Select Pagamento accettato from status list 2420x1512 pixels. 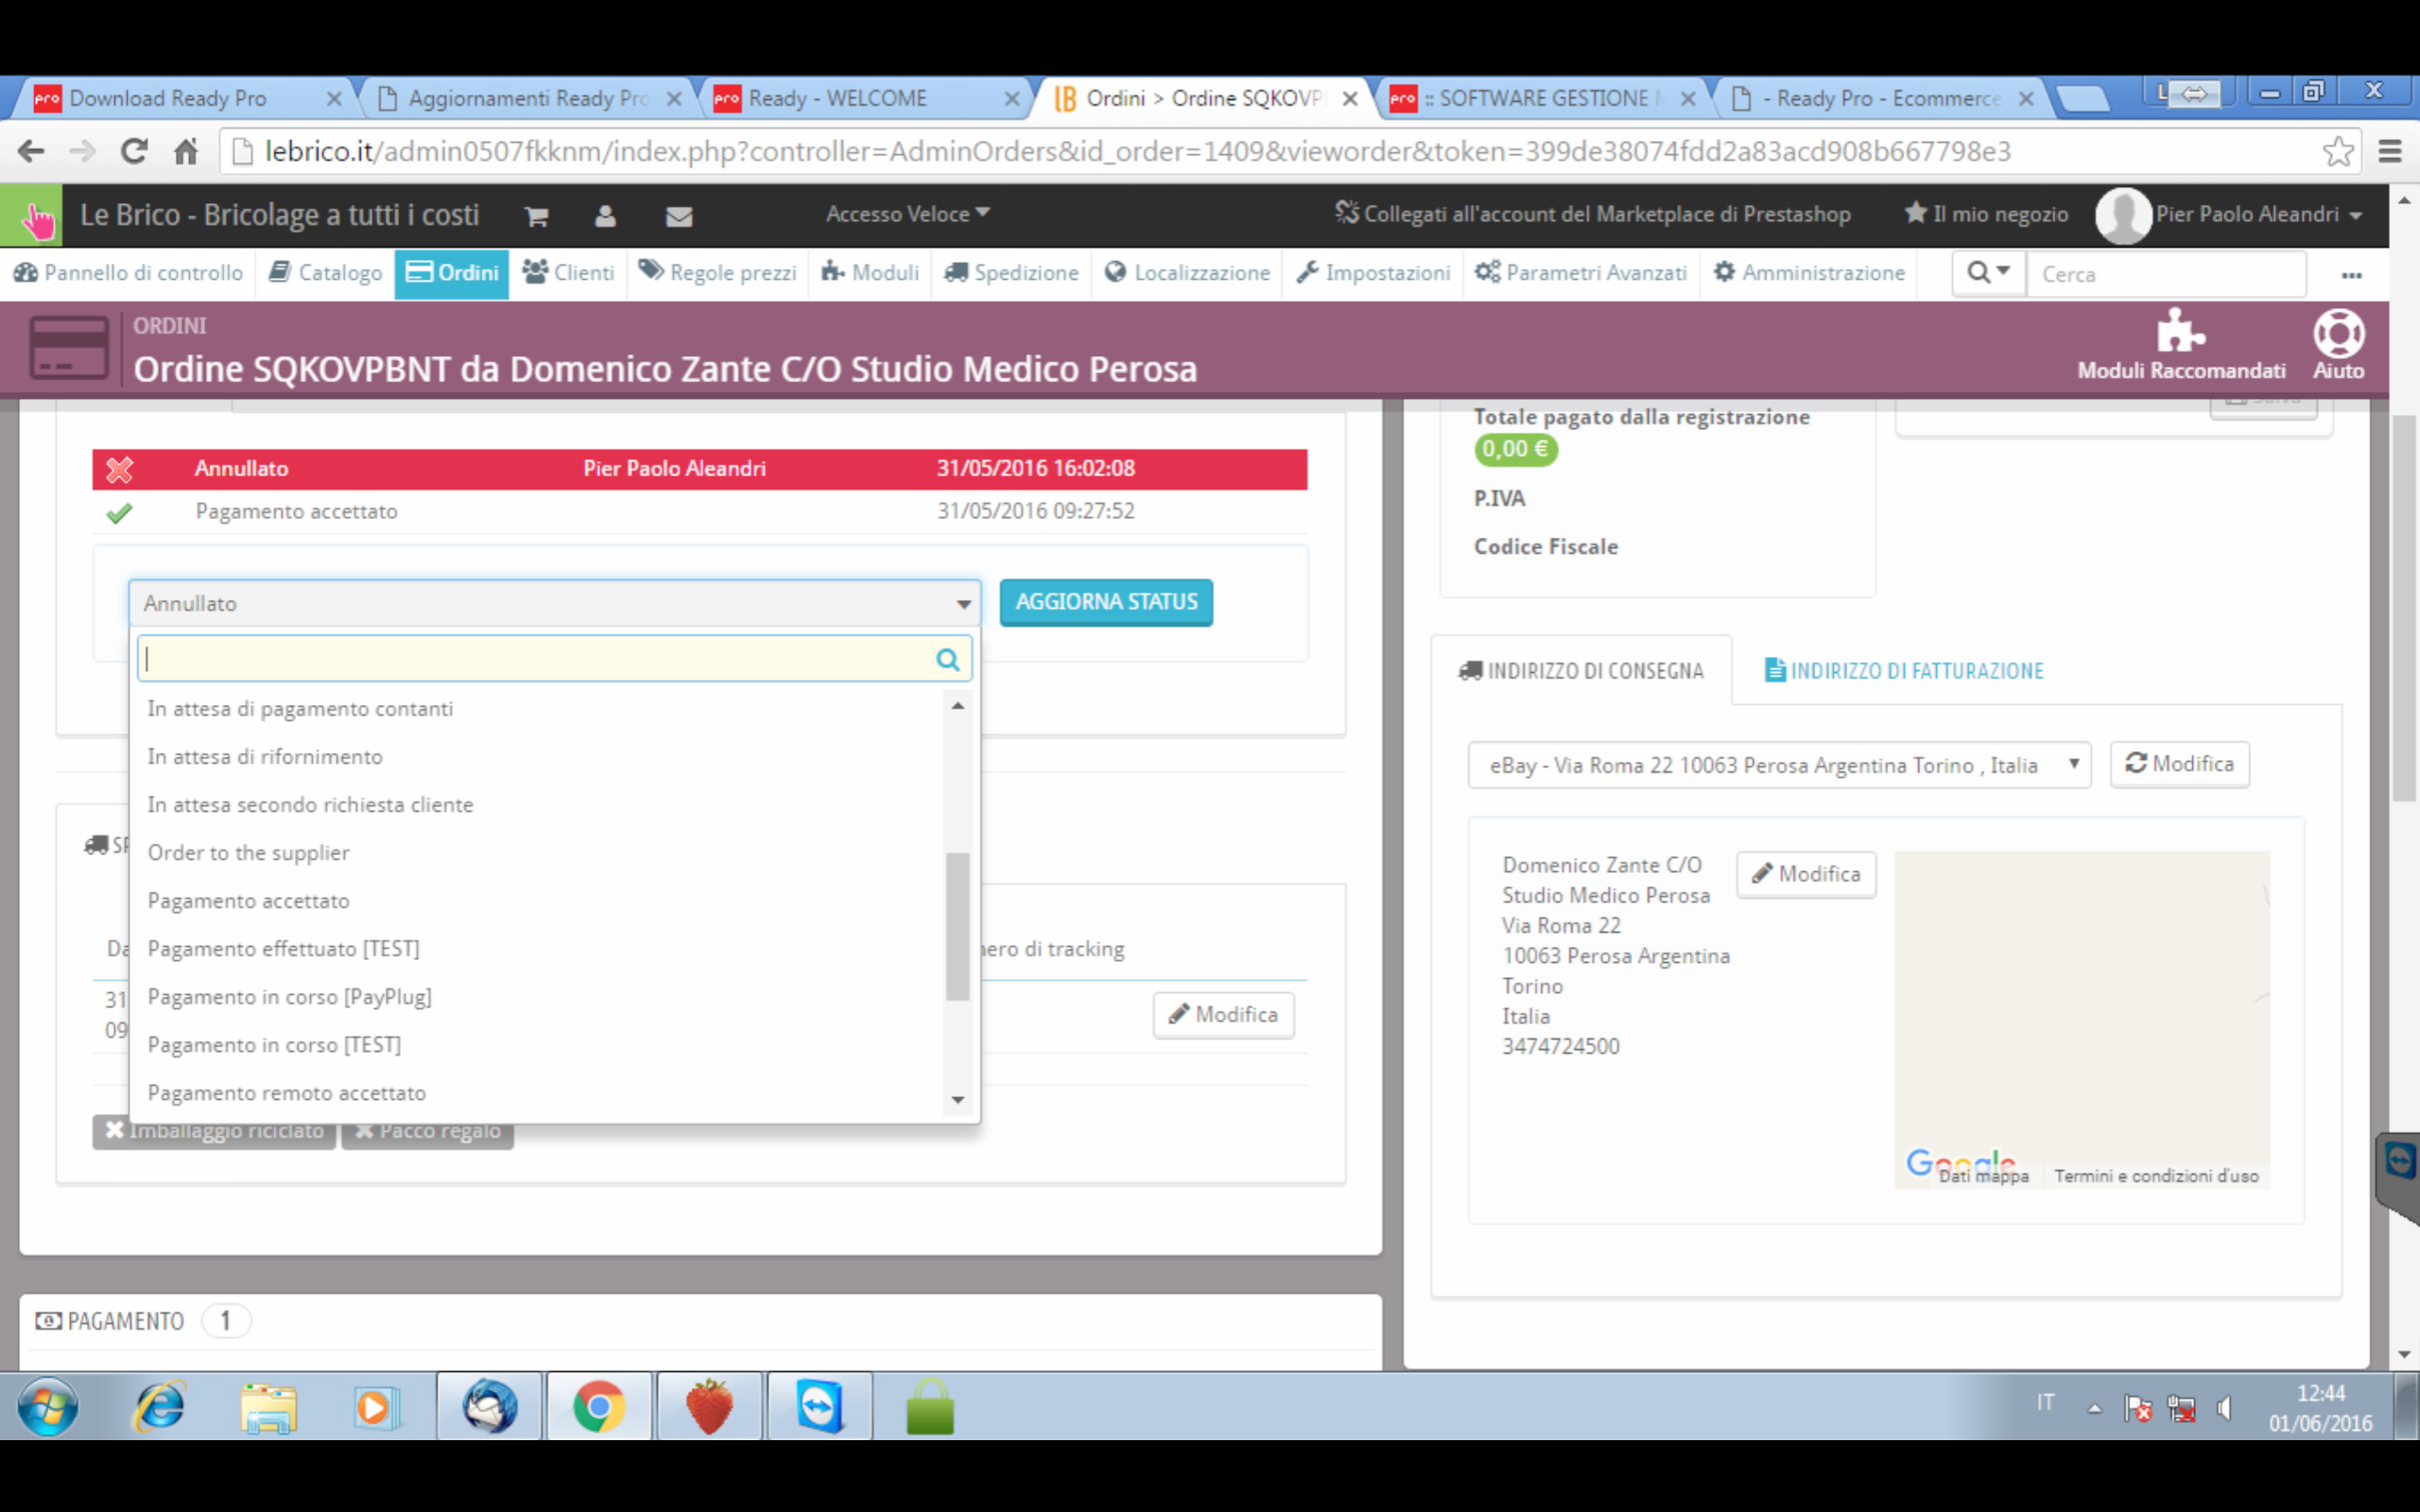point(249,900)
